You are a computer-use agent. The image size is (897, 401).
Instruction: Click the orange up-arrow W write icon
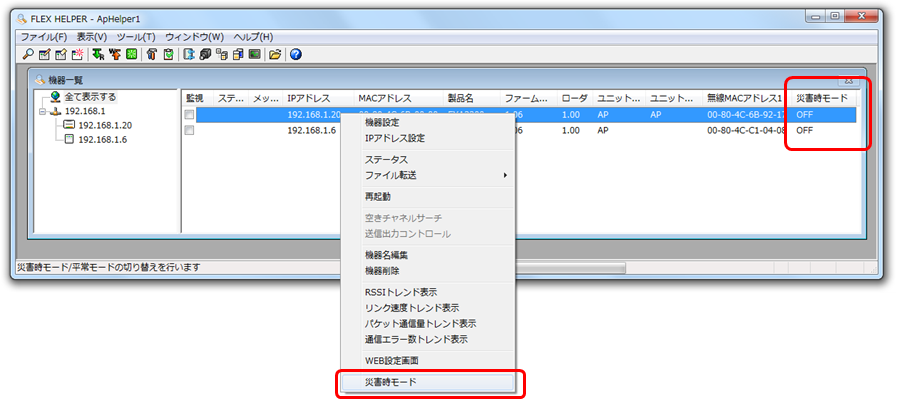click(114, 55)
